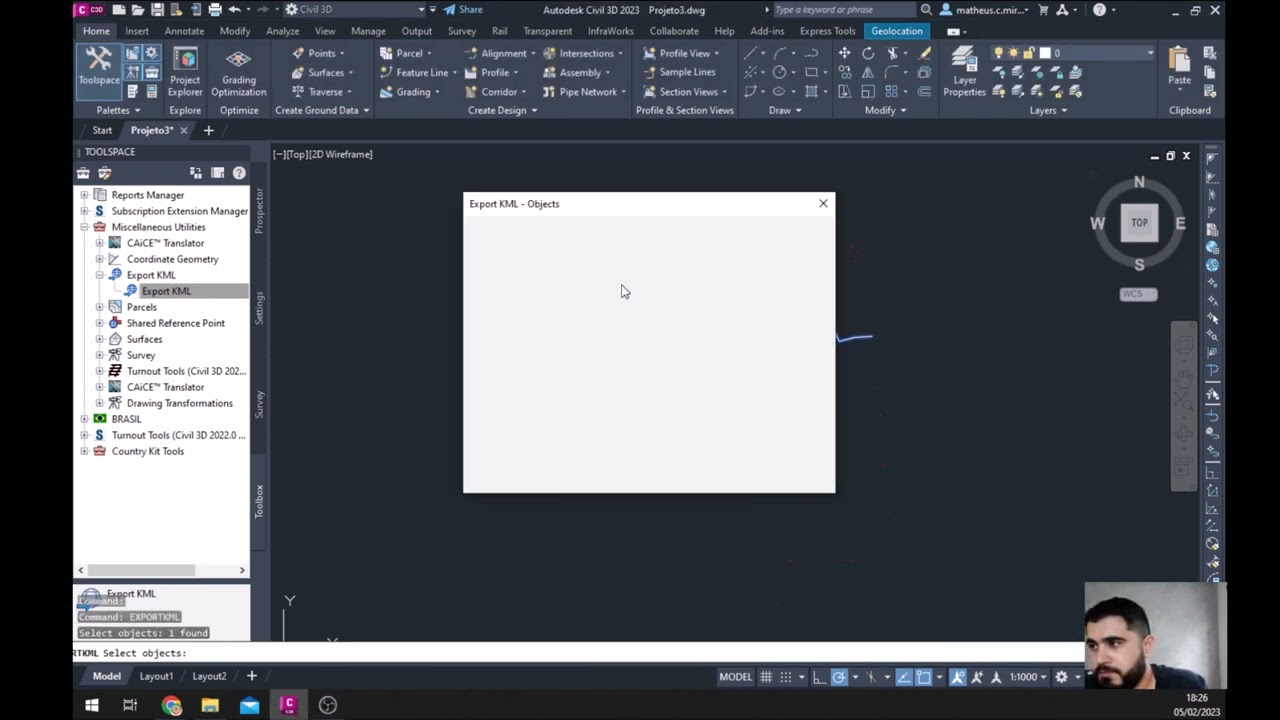
Task: Toggle annotation visibility in status bar
Action: [x=958, y=677]
